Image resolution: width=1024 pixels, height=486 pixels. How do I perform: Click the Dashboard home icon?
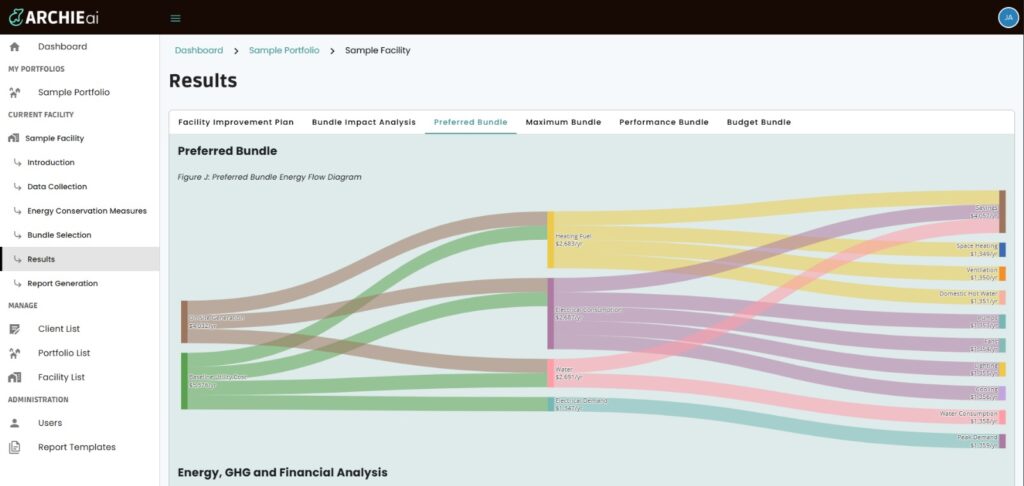14,47
